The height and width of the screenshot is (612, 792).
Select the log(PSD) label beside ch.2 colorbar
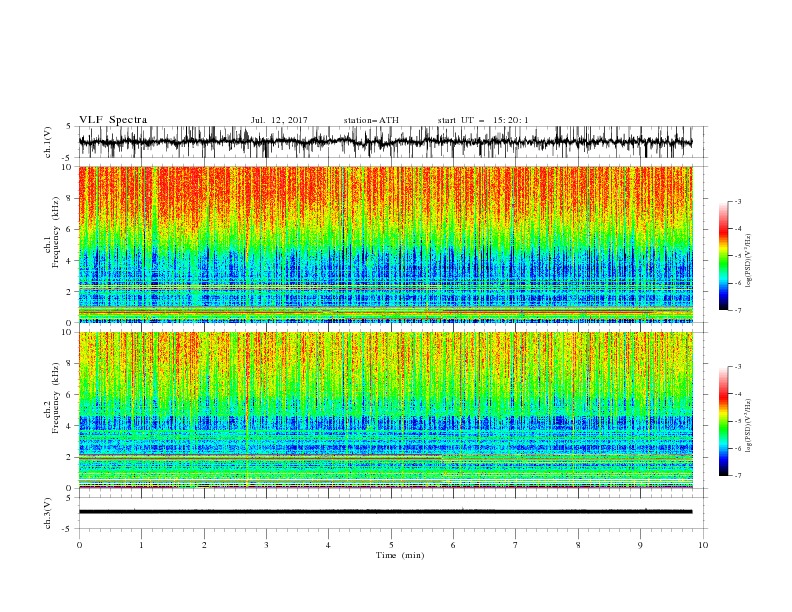pos(748,426)
